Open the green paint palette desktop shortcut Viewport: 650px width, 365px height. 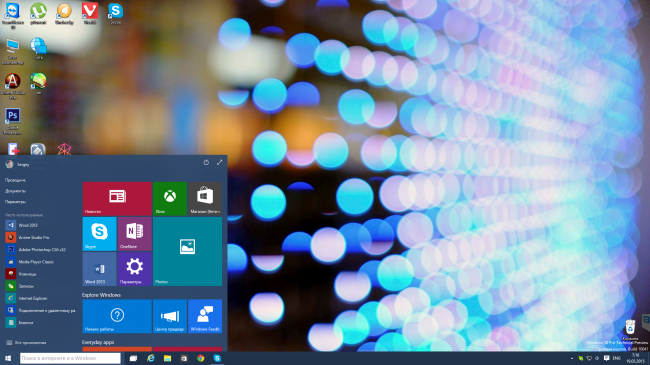pyautogui.click(x=38, y=83)
